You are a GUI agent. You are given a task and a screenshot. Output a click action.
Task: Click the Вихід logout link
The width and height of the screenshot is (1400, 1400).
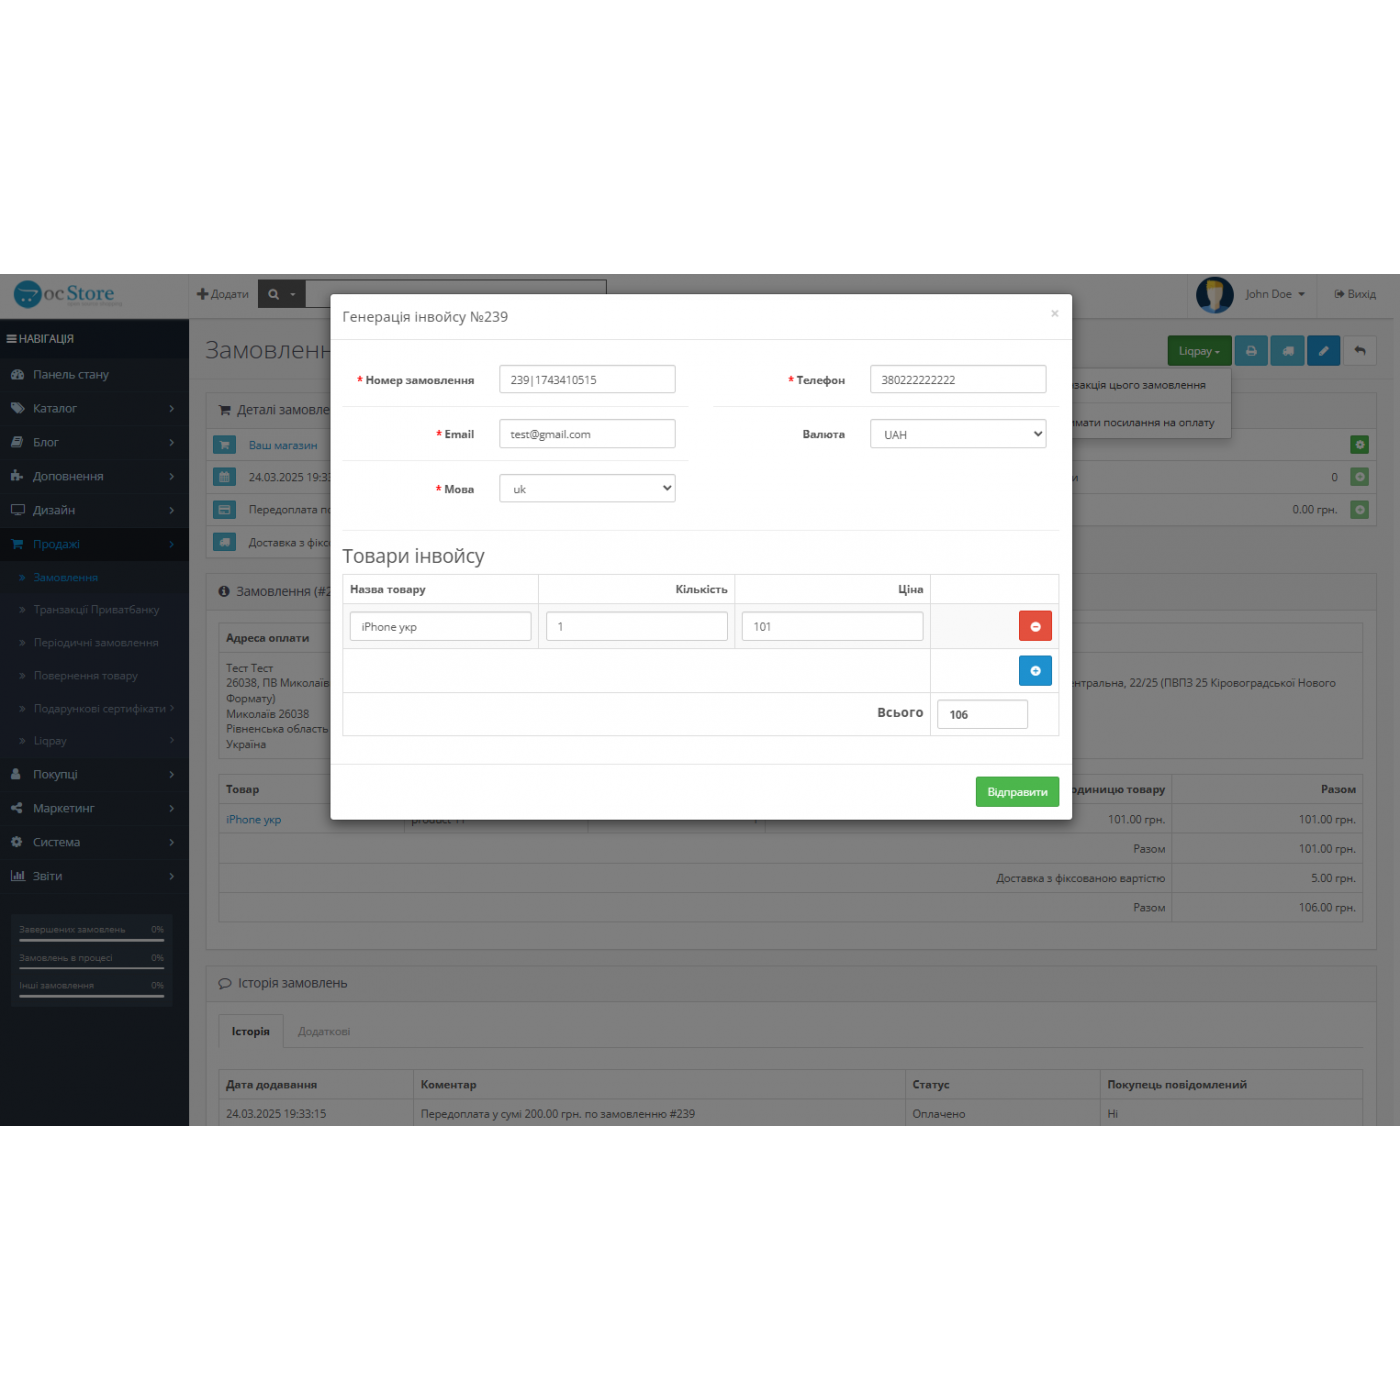click(1355, 294)
